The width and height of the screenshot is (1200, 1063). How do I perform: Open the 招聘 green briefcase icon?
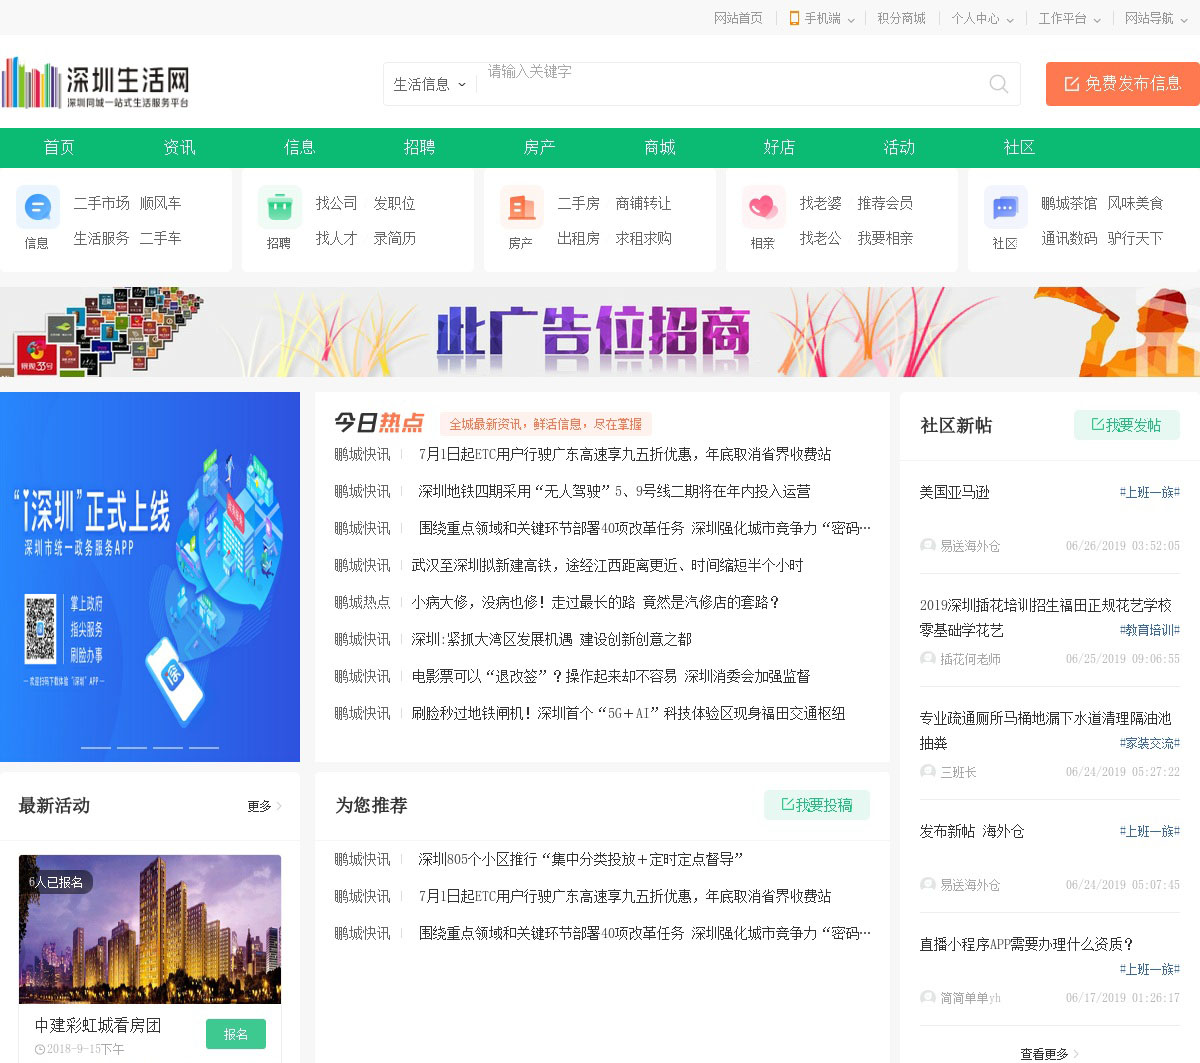280,208
